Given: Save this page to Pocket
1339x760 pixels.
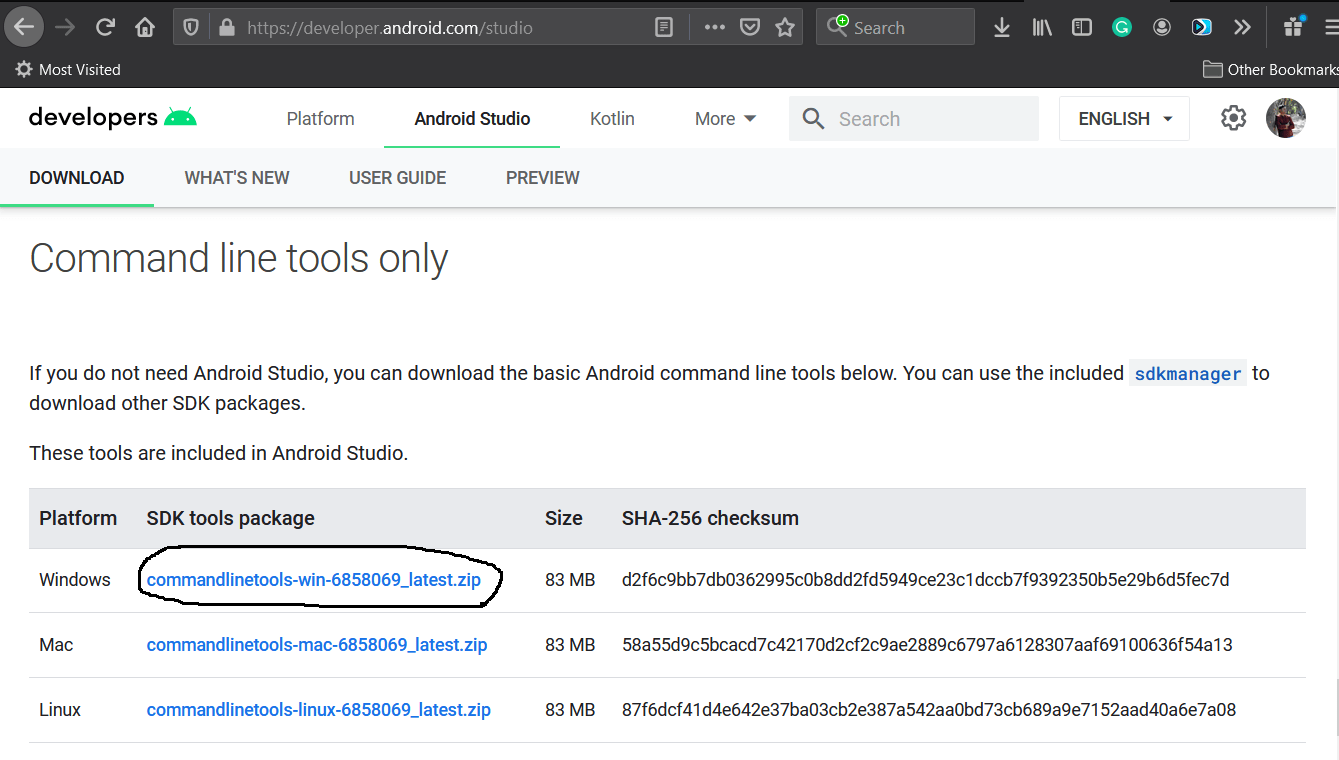Looking at the screenshot, I should (x=750, y=27).
